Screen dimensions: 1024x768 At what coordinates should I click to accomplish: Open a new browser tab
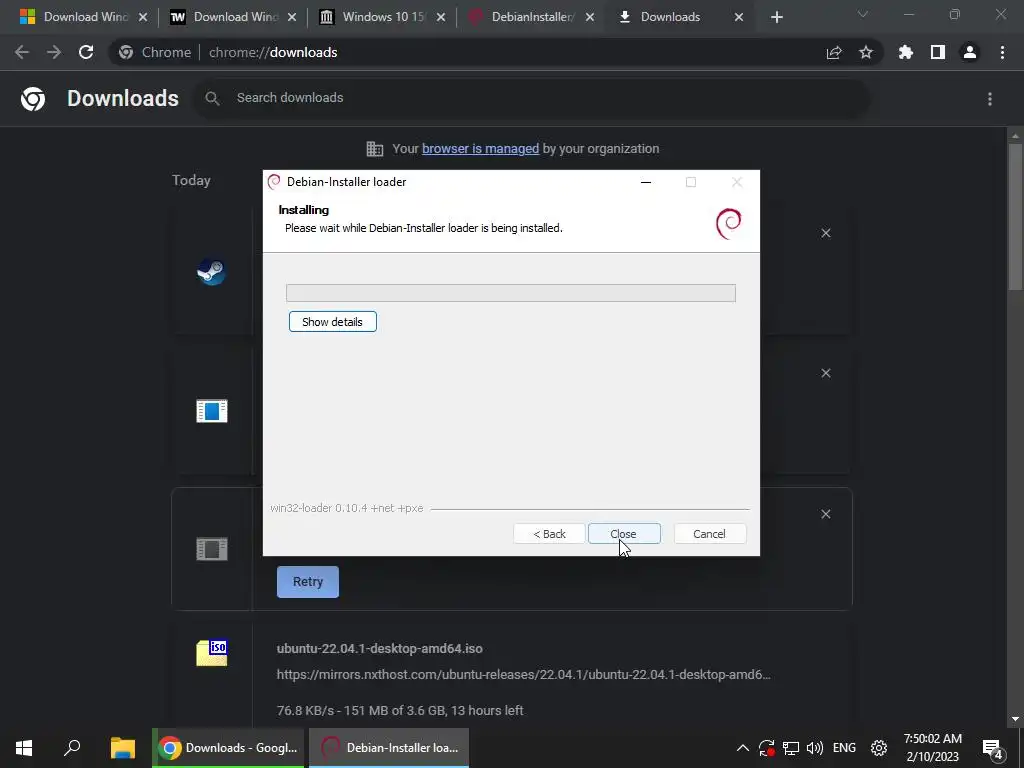776,17
